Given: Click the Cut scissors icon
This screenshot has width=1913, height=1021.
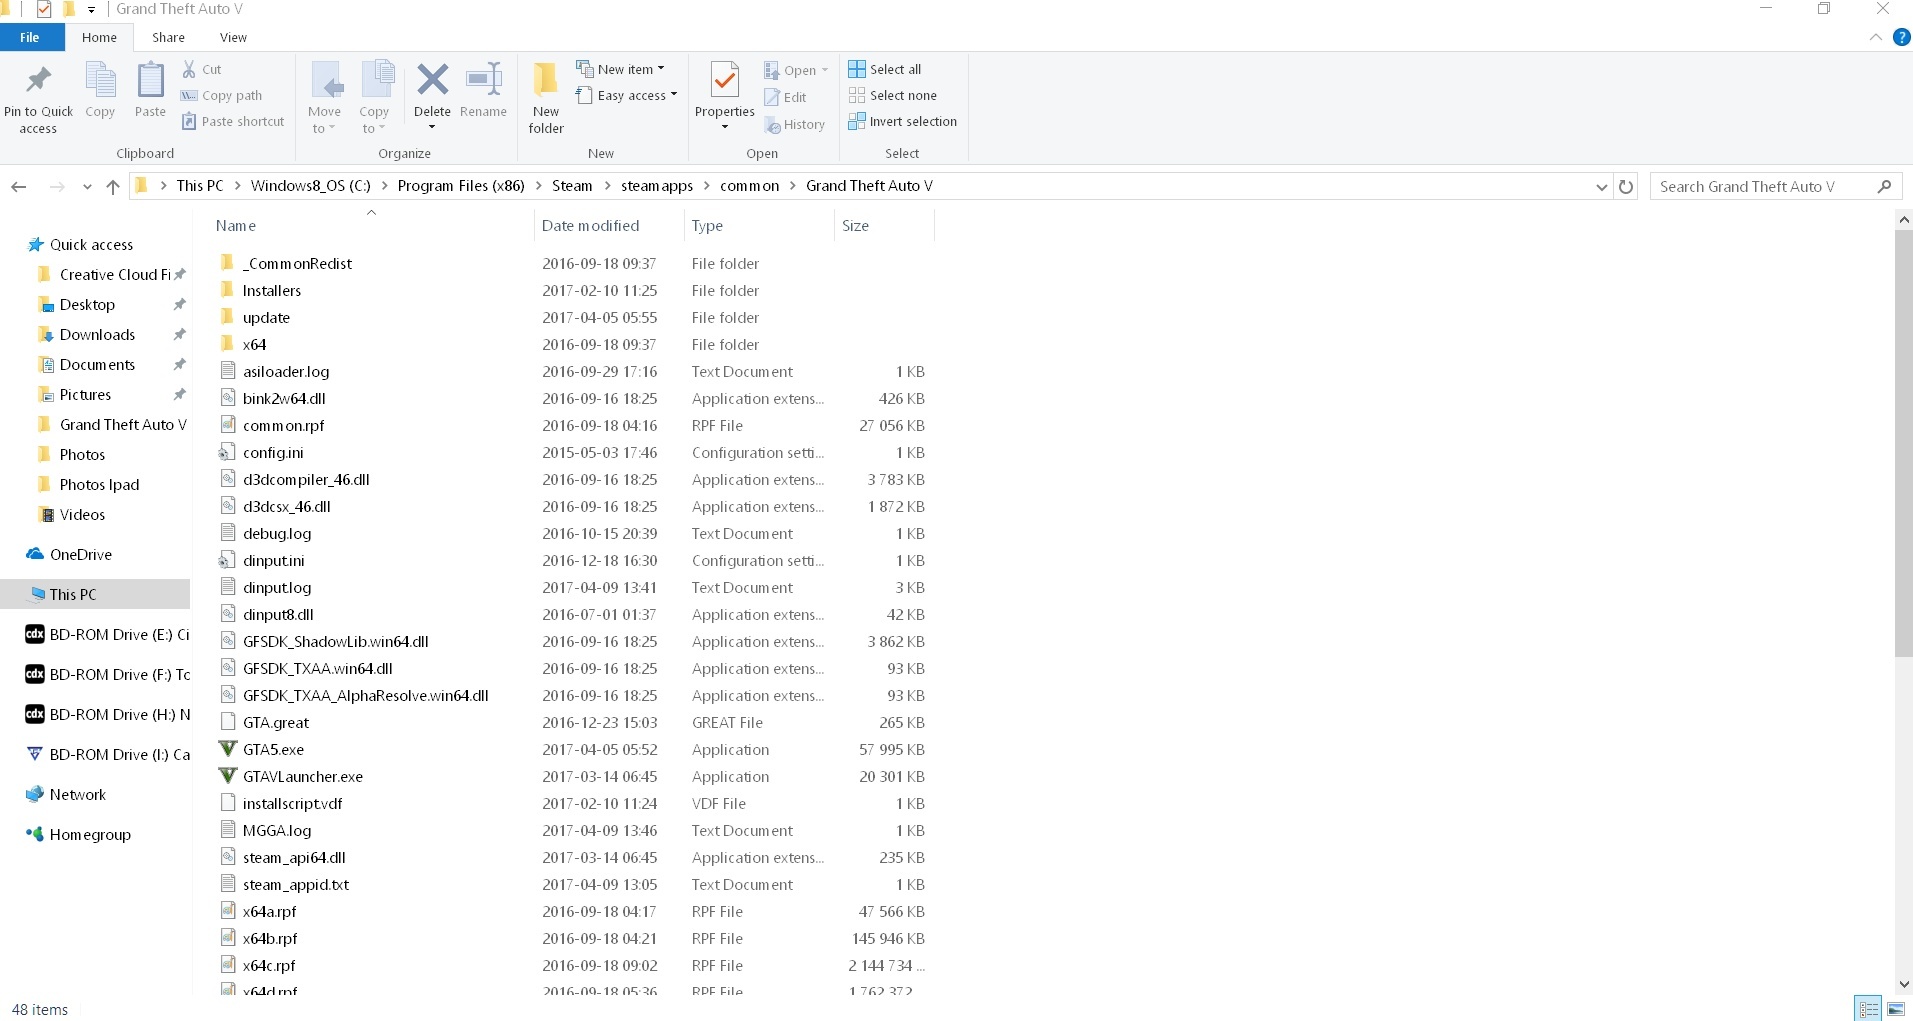Looking at the screenshot, I should [x=189, y=69].
